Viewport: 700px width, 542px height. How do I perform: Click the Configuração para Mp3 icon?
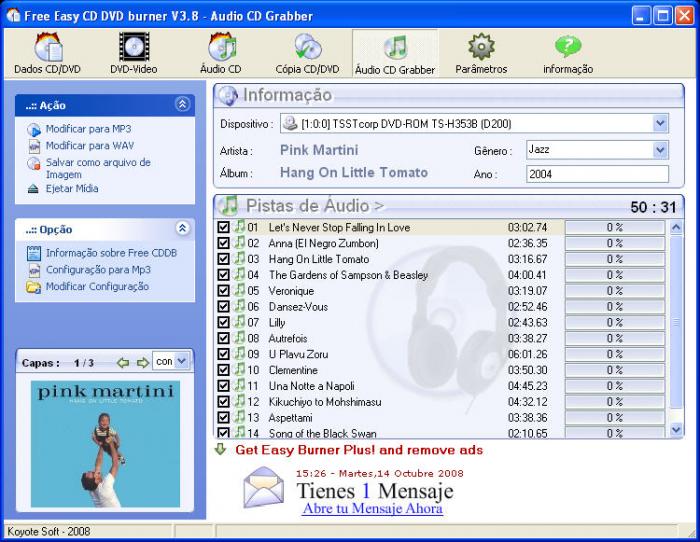click(x=34, y=270)
